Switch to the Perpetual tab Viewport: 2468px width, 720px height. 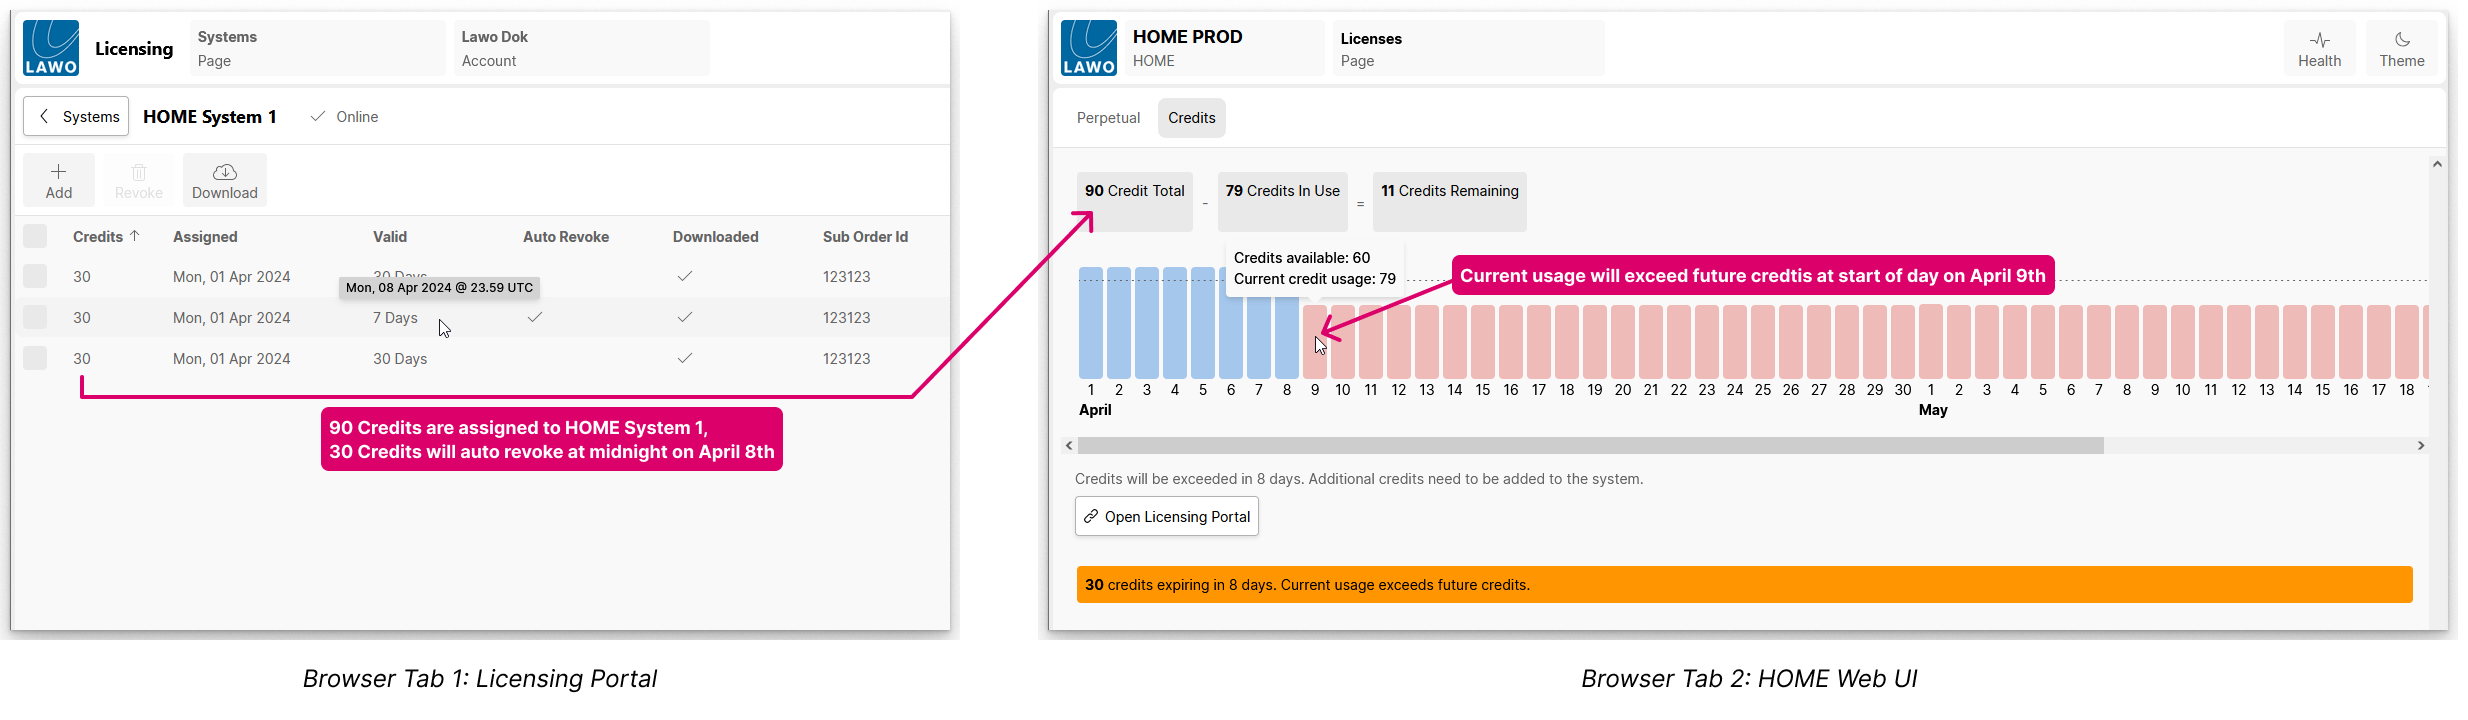click(1108, 118)
